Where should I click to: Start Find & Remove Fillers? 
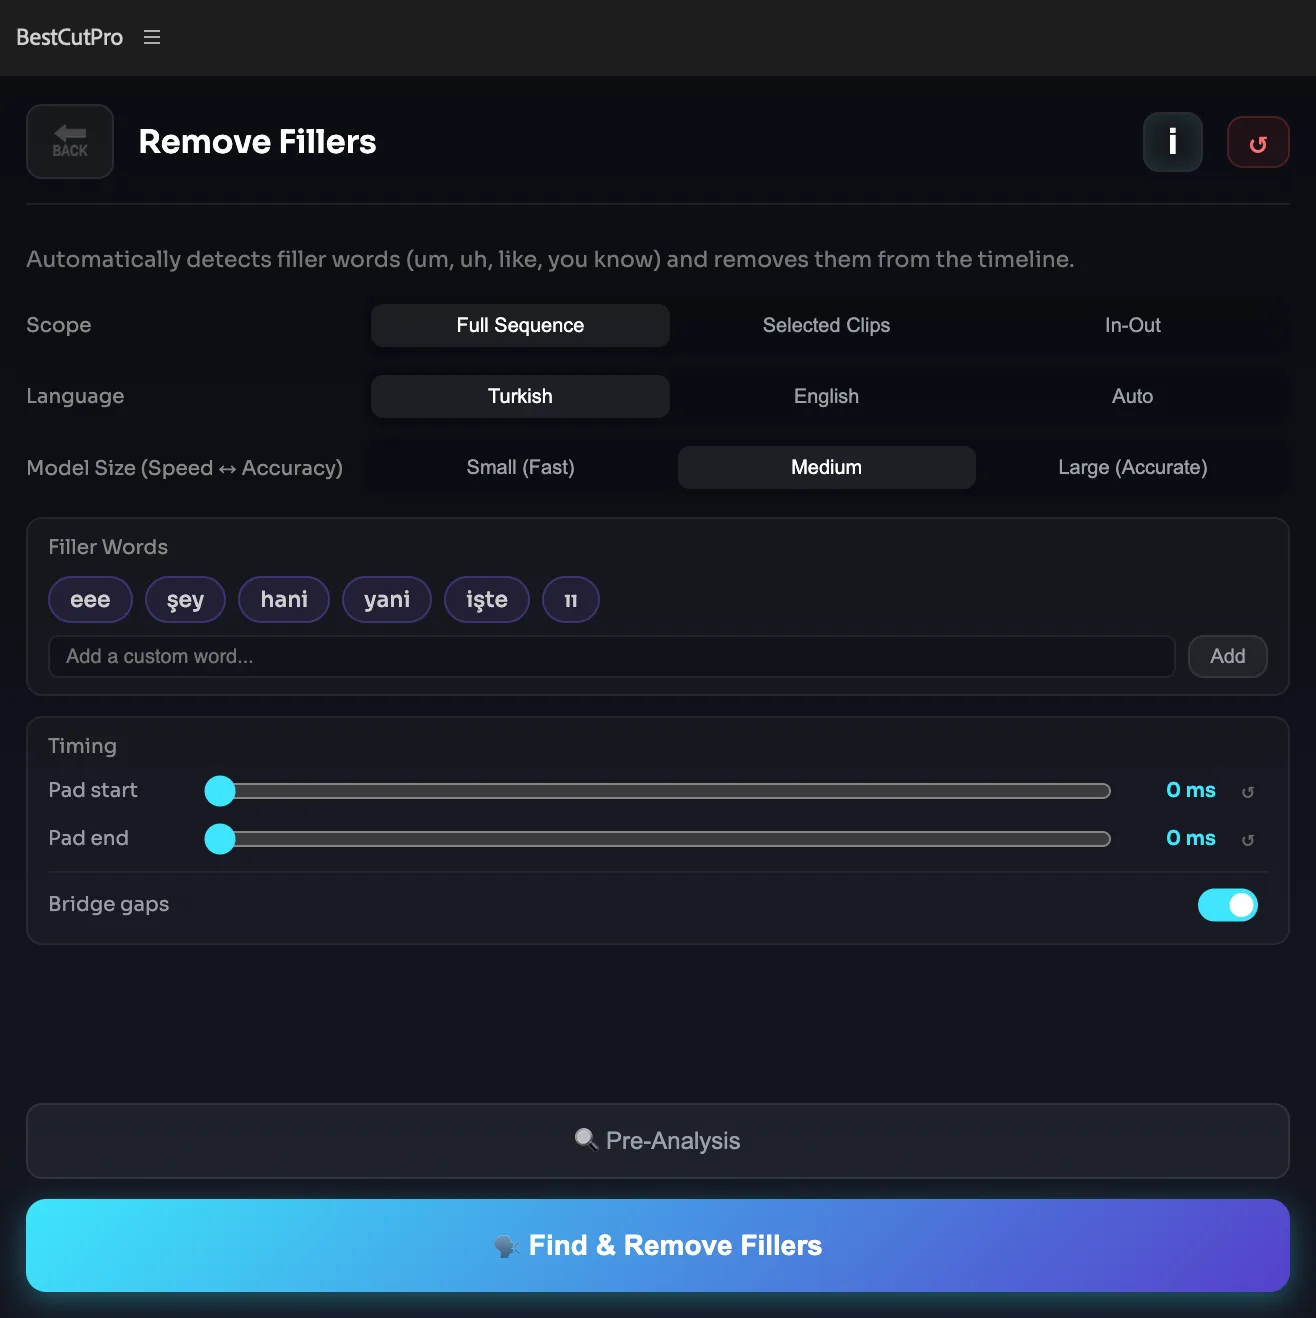(657, 1246)
